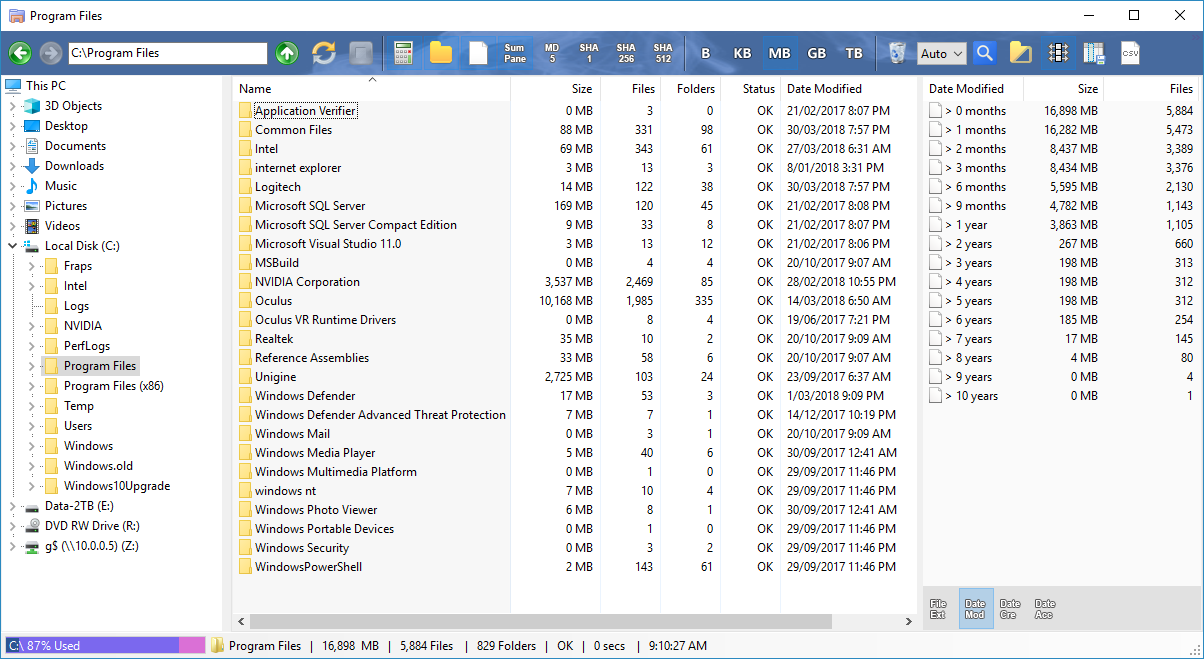
Task: Click the calculator icon on the toolbar
Action: (403, 52)
